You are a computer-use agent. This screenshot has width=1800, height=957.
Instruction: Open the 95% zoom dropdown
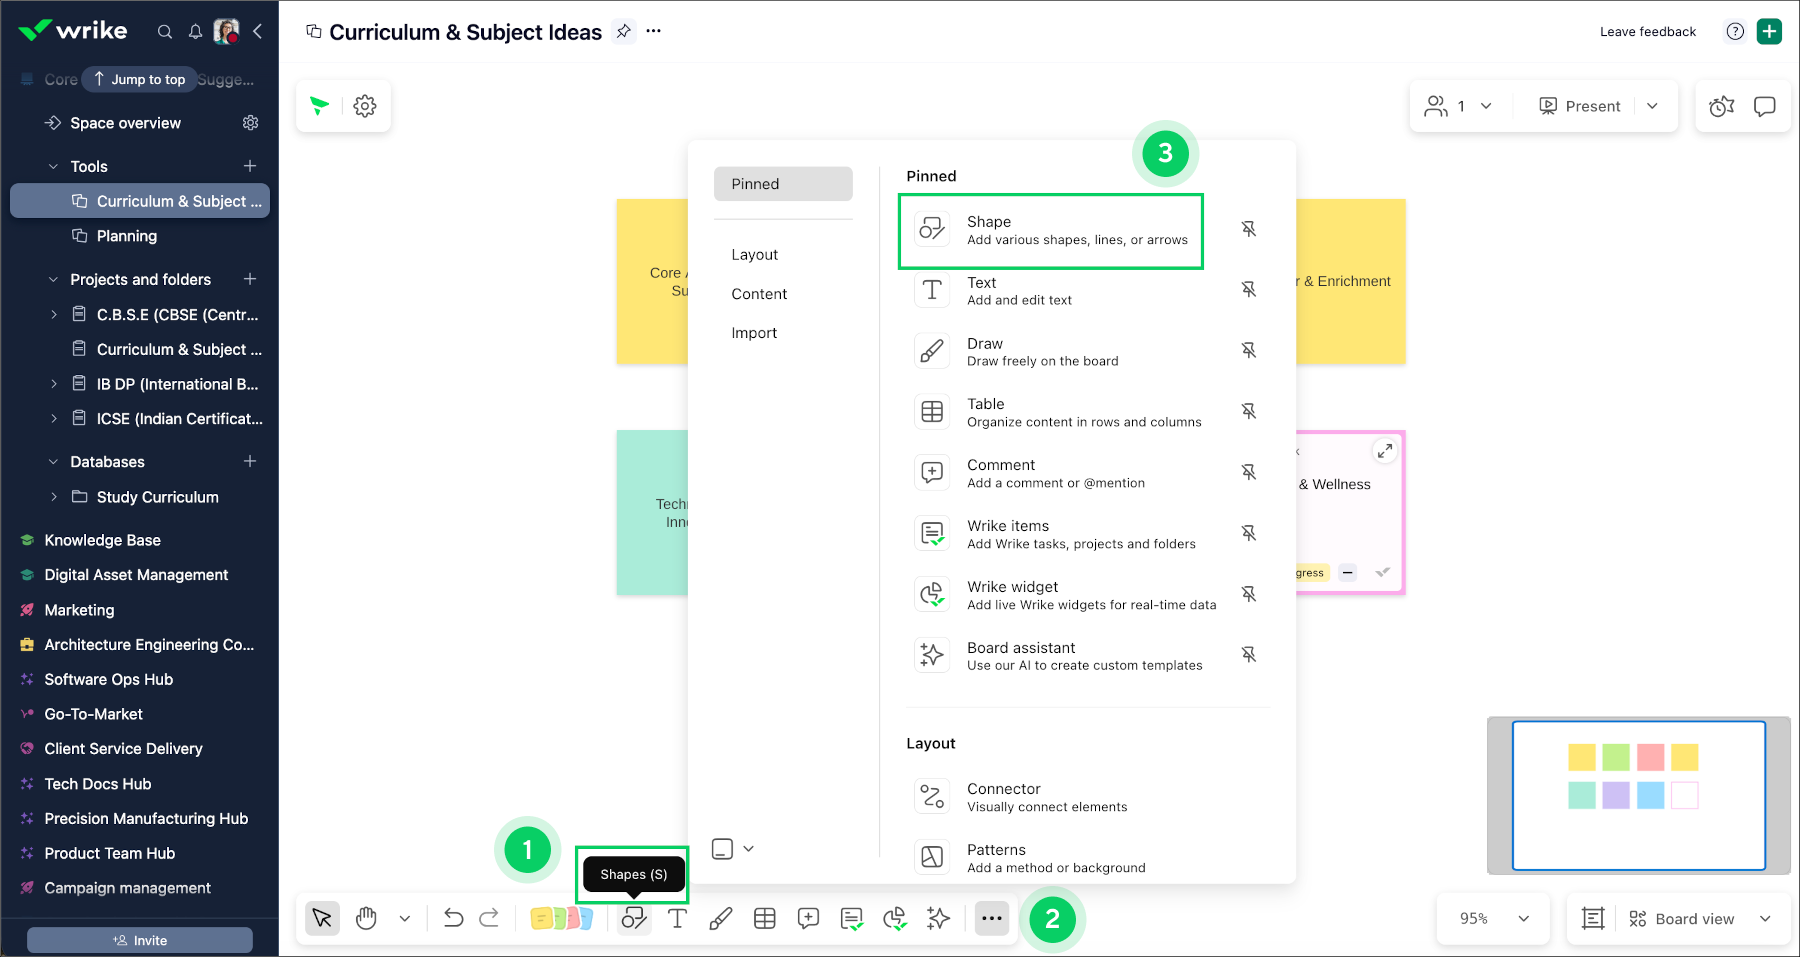(1494, 918)
